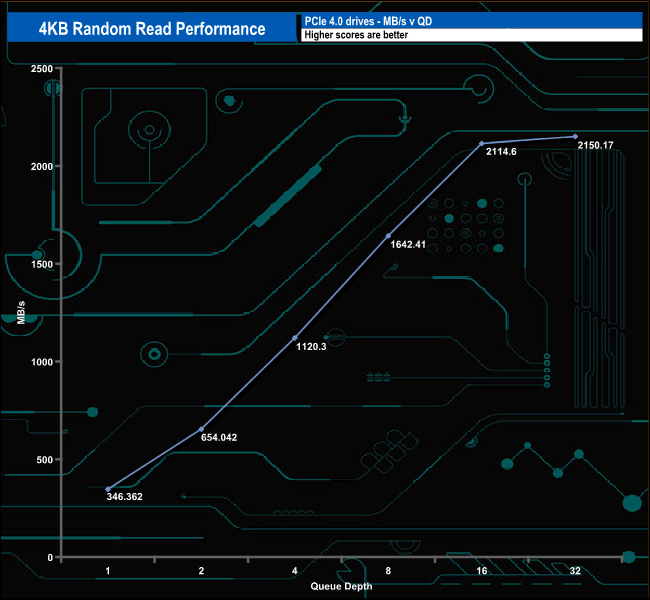Click the final data point marker at queue depth 32

575,136
